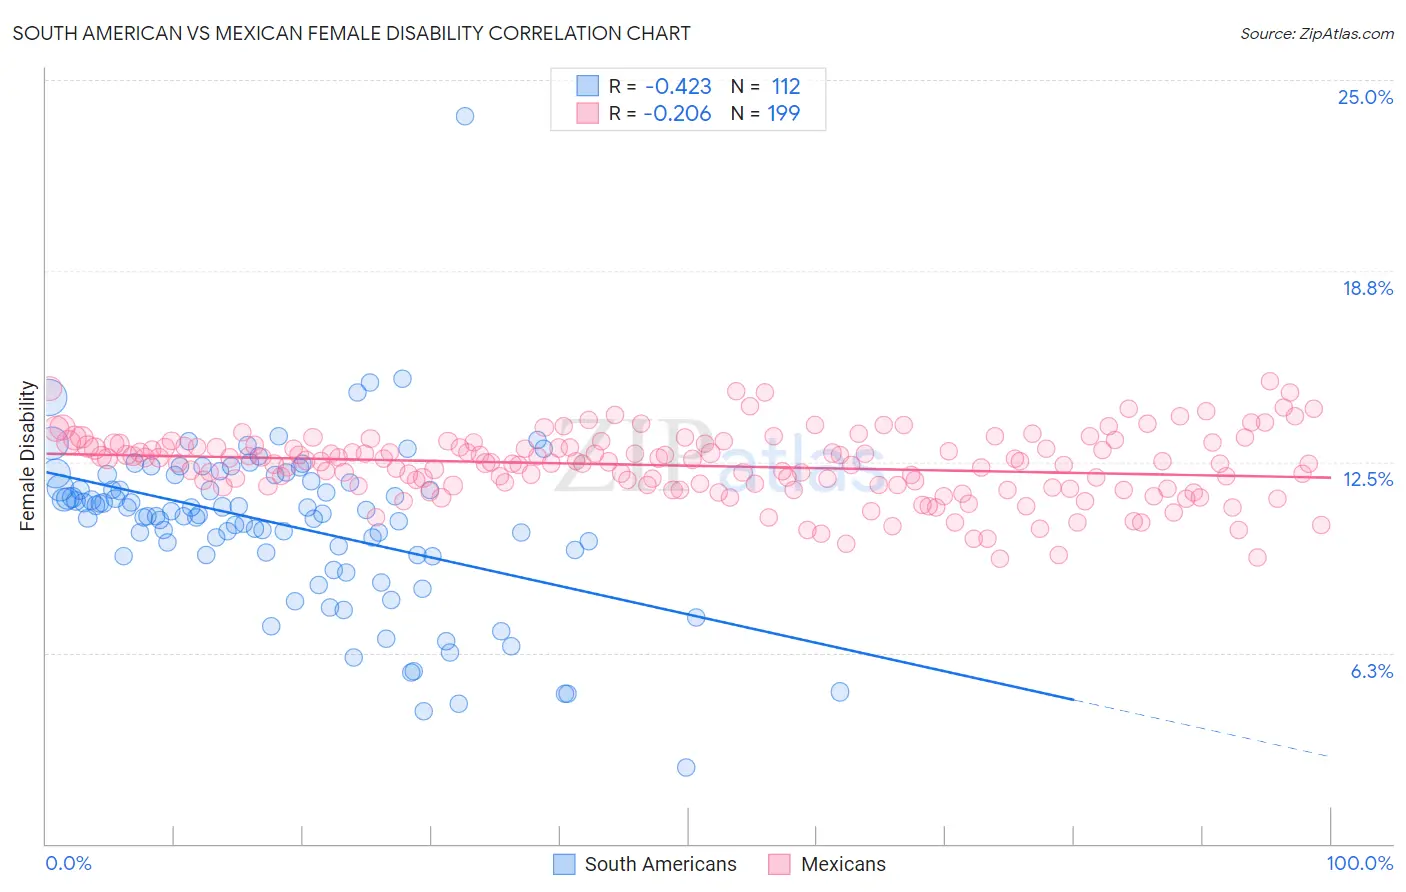The width and height of the screenshot is (1406, 892).
Task: Click the blue point at far right near 6.3%
Action: tap(840, 692)
